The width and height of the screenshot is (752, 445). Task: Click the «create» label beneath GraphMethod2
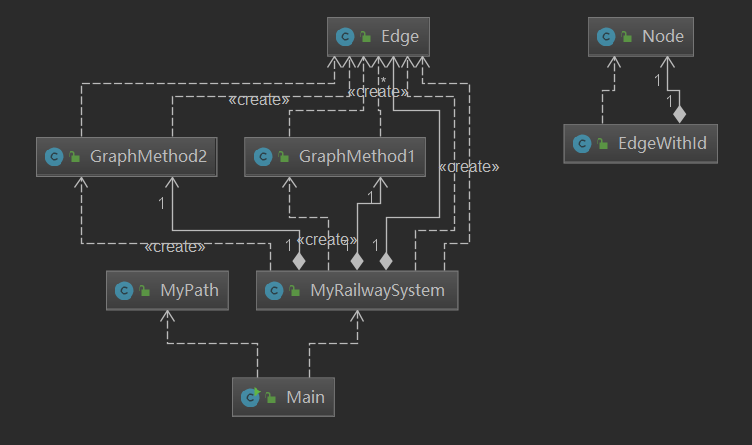click(x=175, y=246)
